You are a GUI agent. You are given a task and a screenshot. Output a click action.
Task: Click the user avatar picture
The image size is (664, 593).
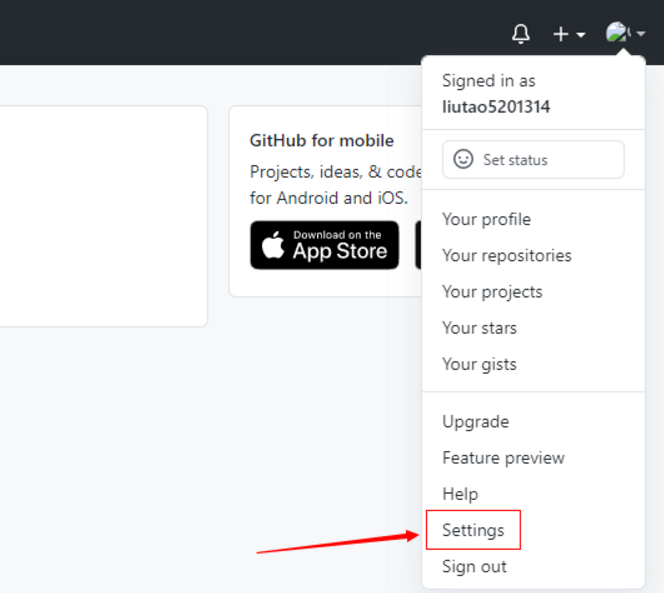coord(617,33)
